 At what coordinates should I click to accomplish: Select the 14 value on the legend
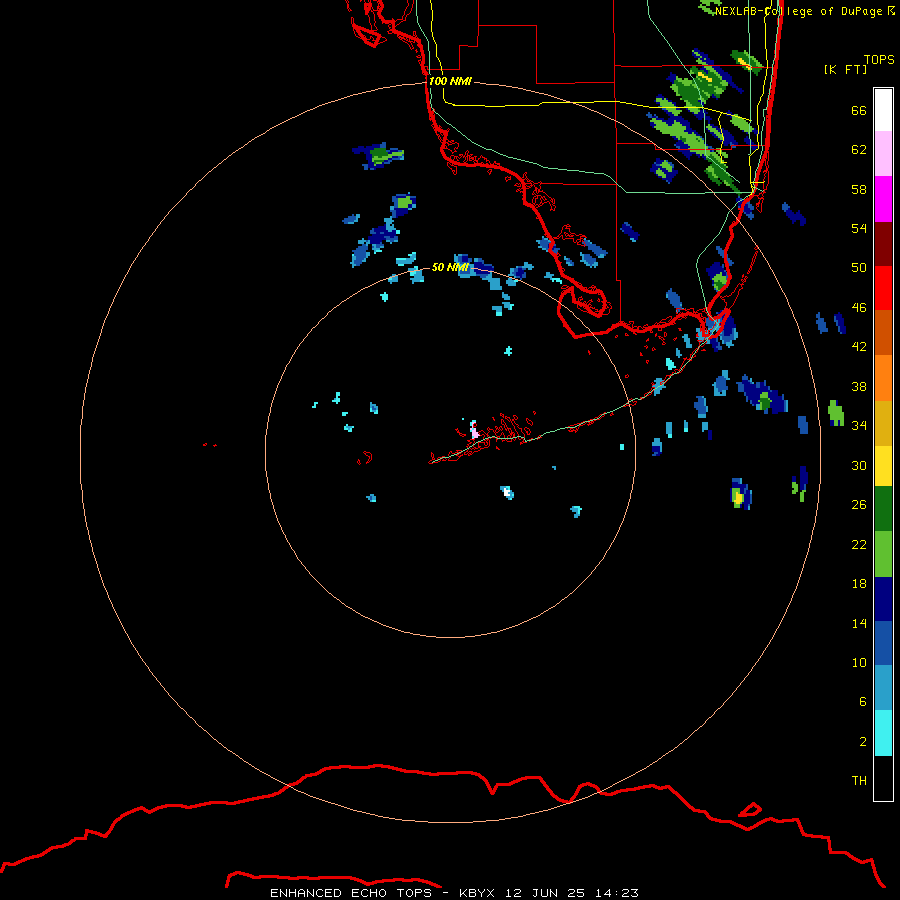pyautogui.click(x=859, y=623)
